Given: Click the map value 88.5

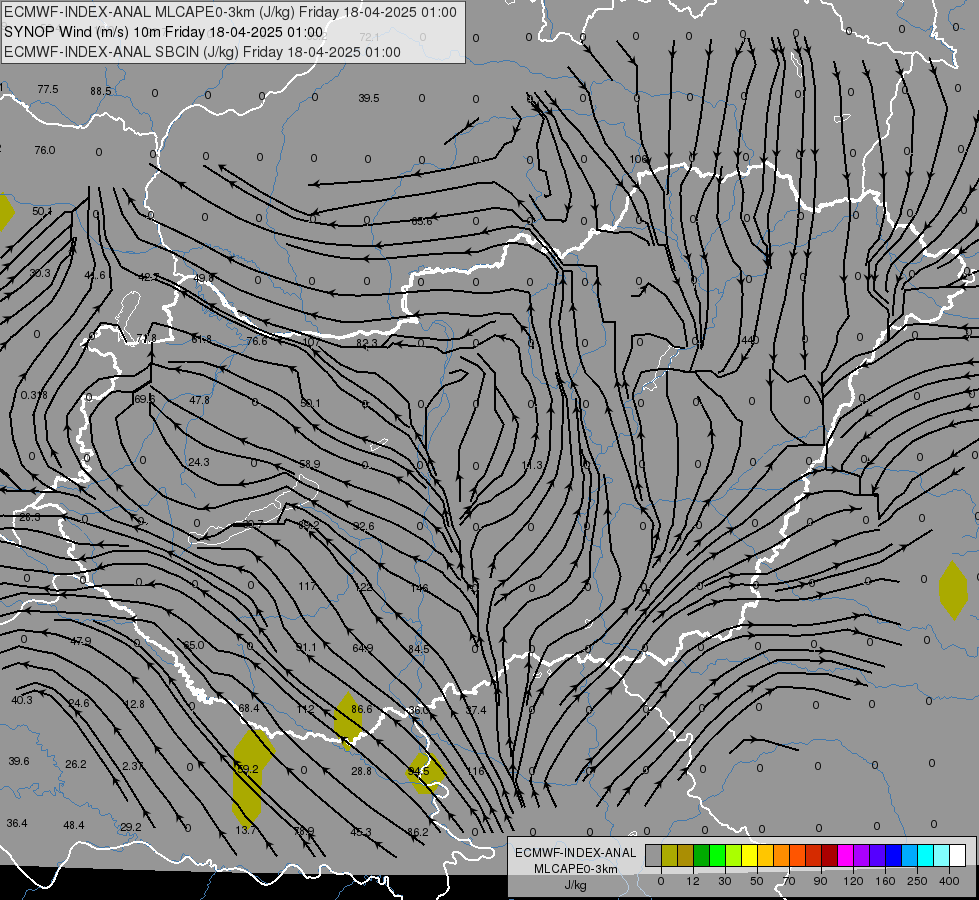Looking at the screenshot, I should [101, 91].
